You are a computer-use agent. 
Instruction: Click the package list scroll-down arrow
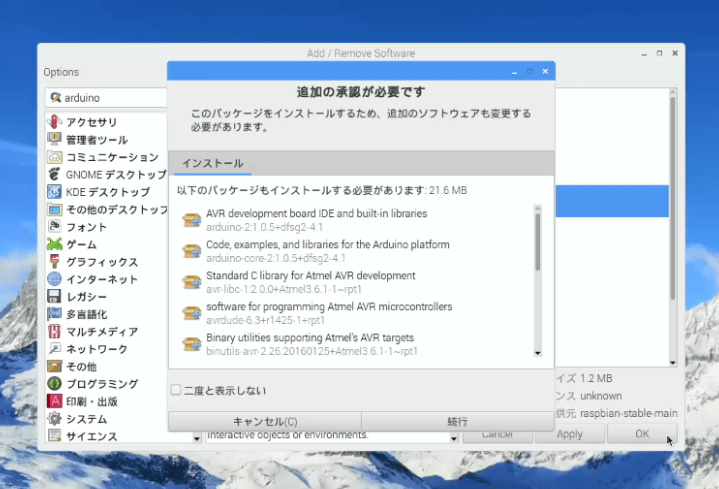[537, 353]
